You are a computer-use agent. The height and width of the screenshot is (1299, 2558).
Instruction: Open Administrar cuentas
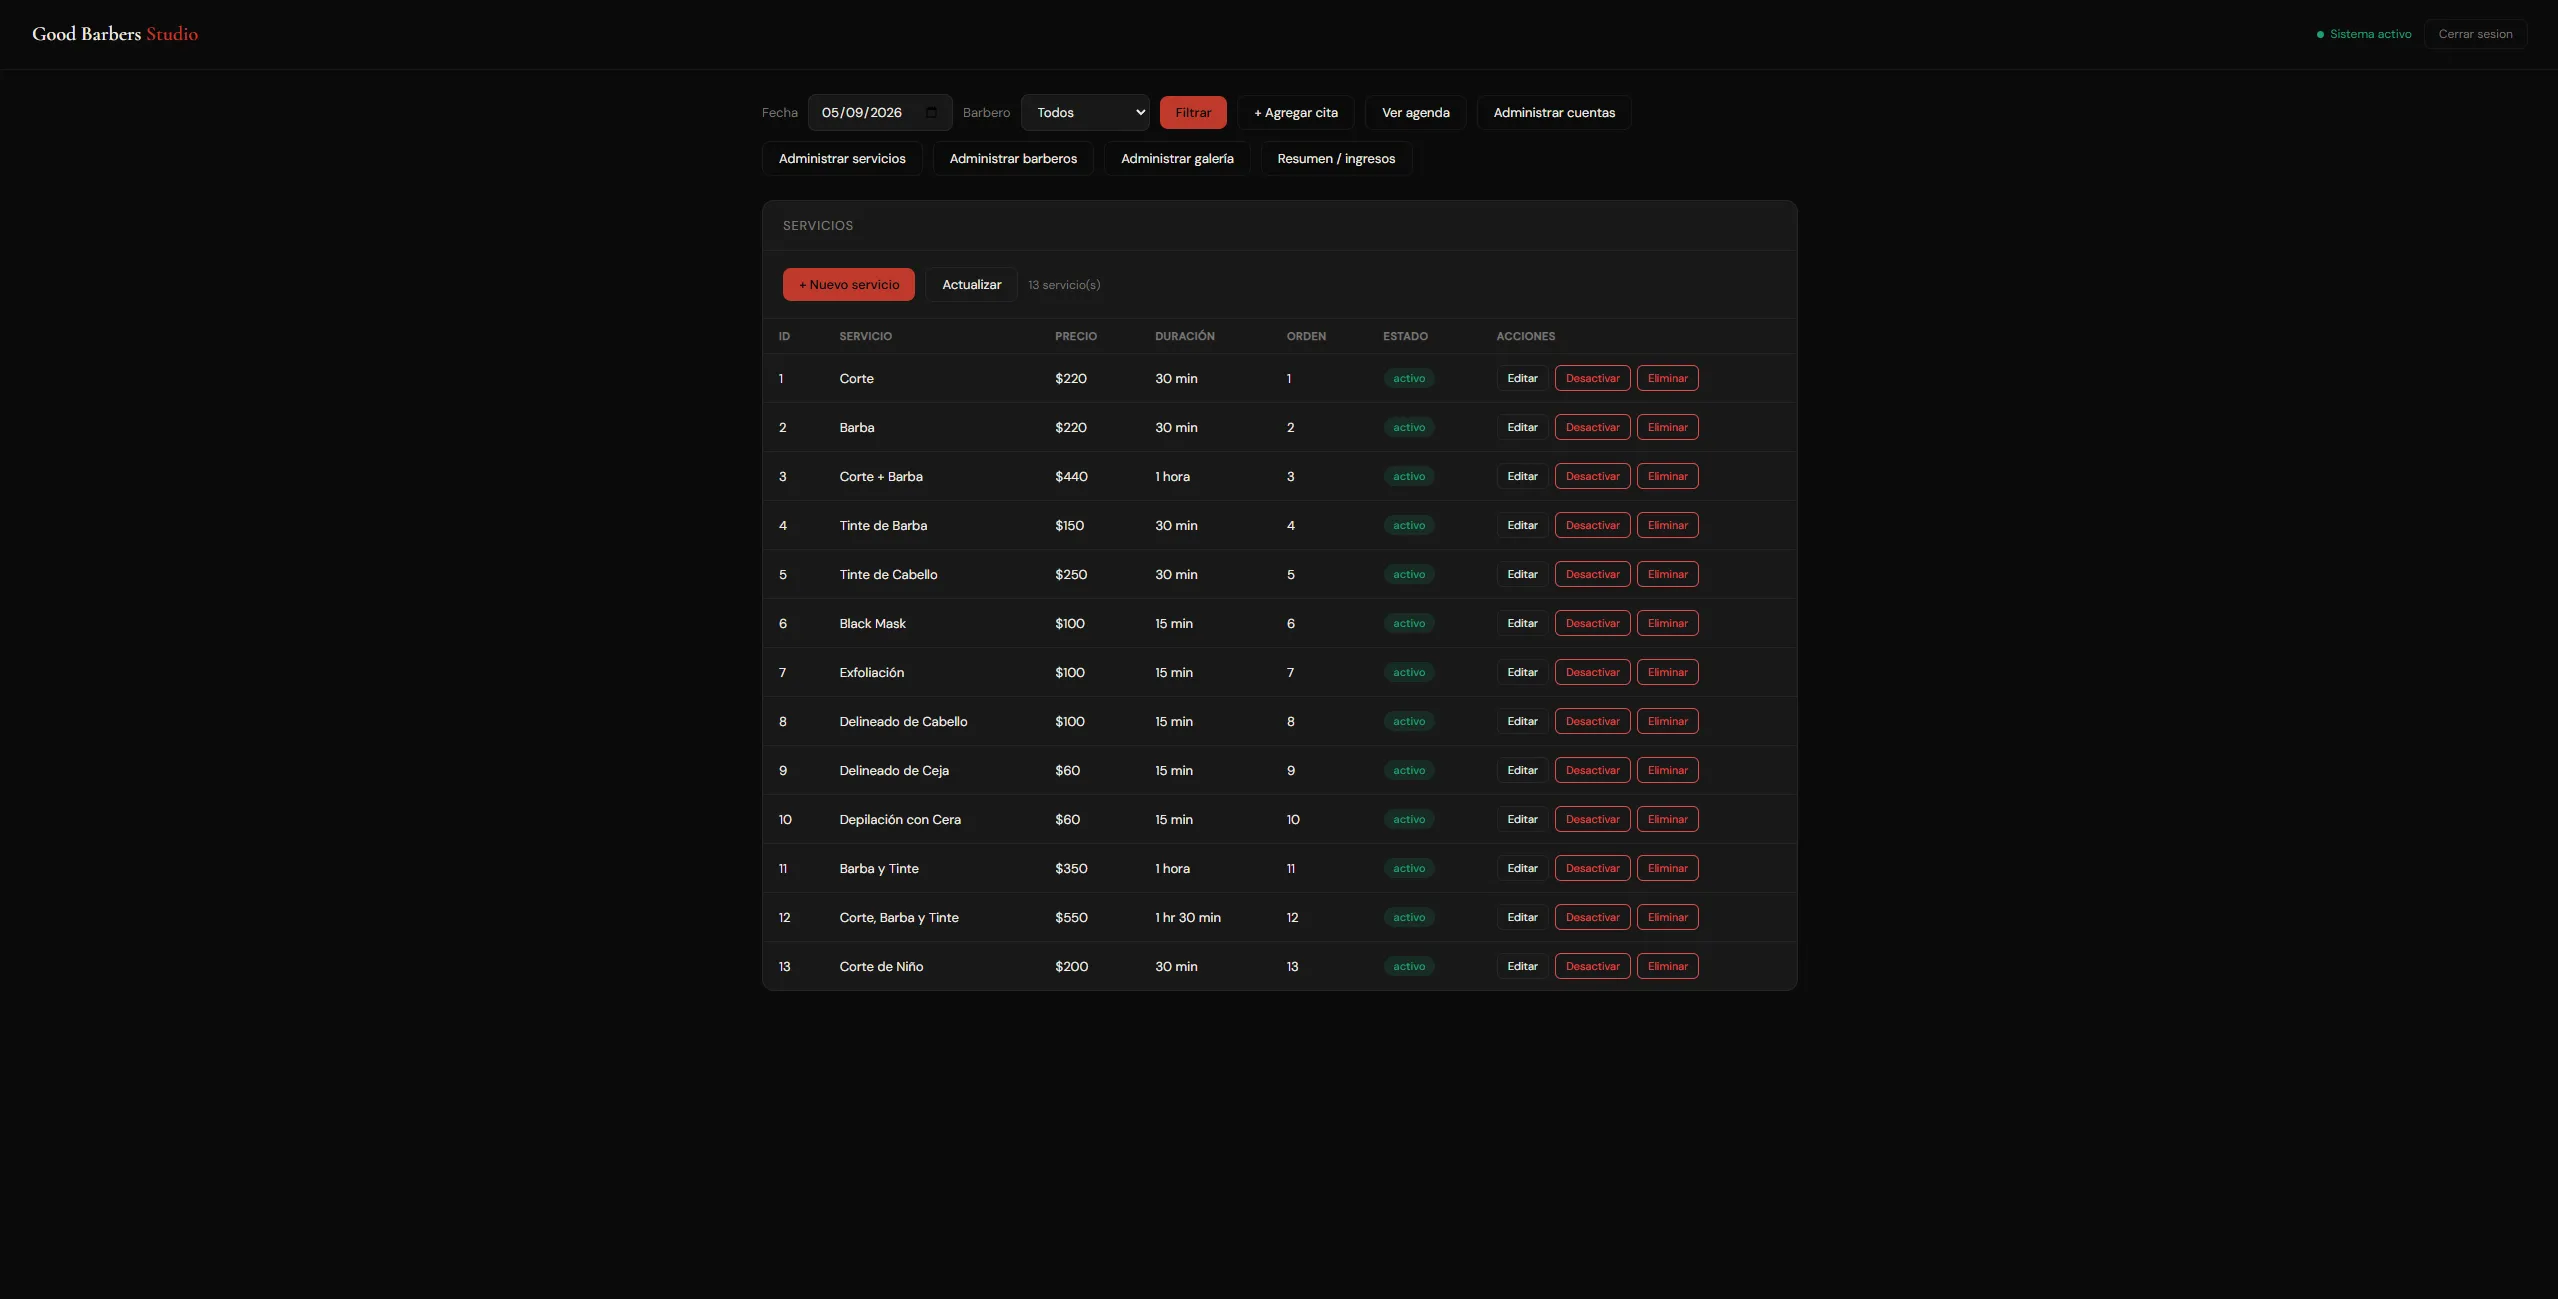click(x=1554, y=113)
